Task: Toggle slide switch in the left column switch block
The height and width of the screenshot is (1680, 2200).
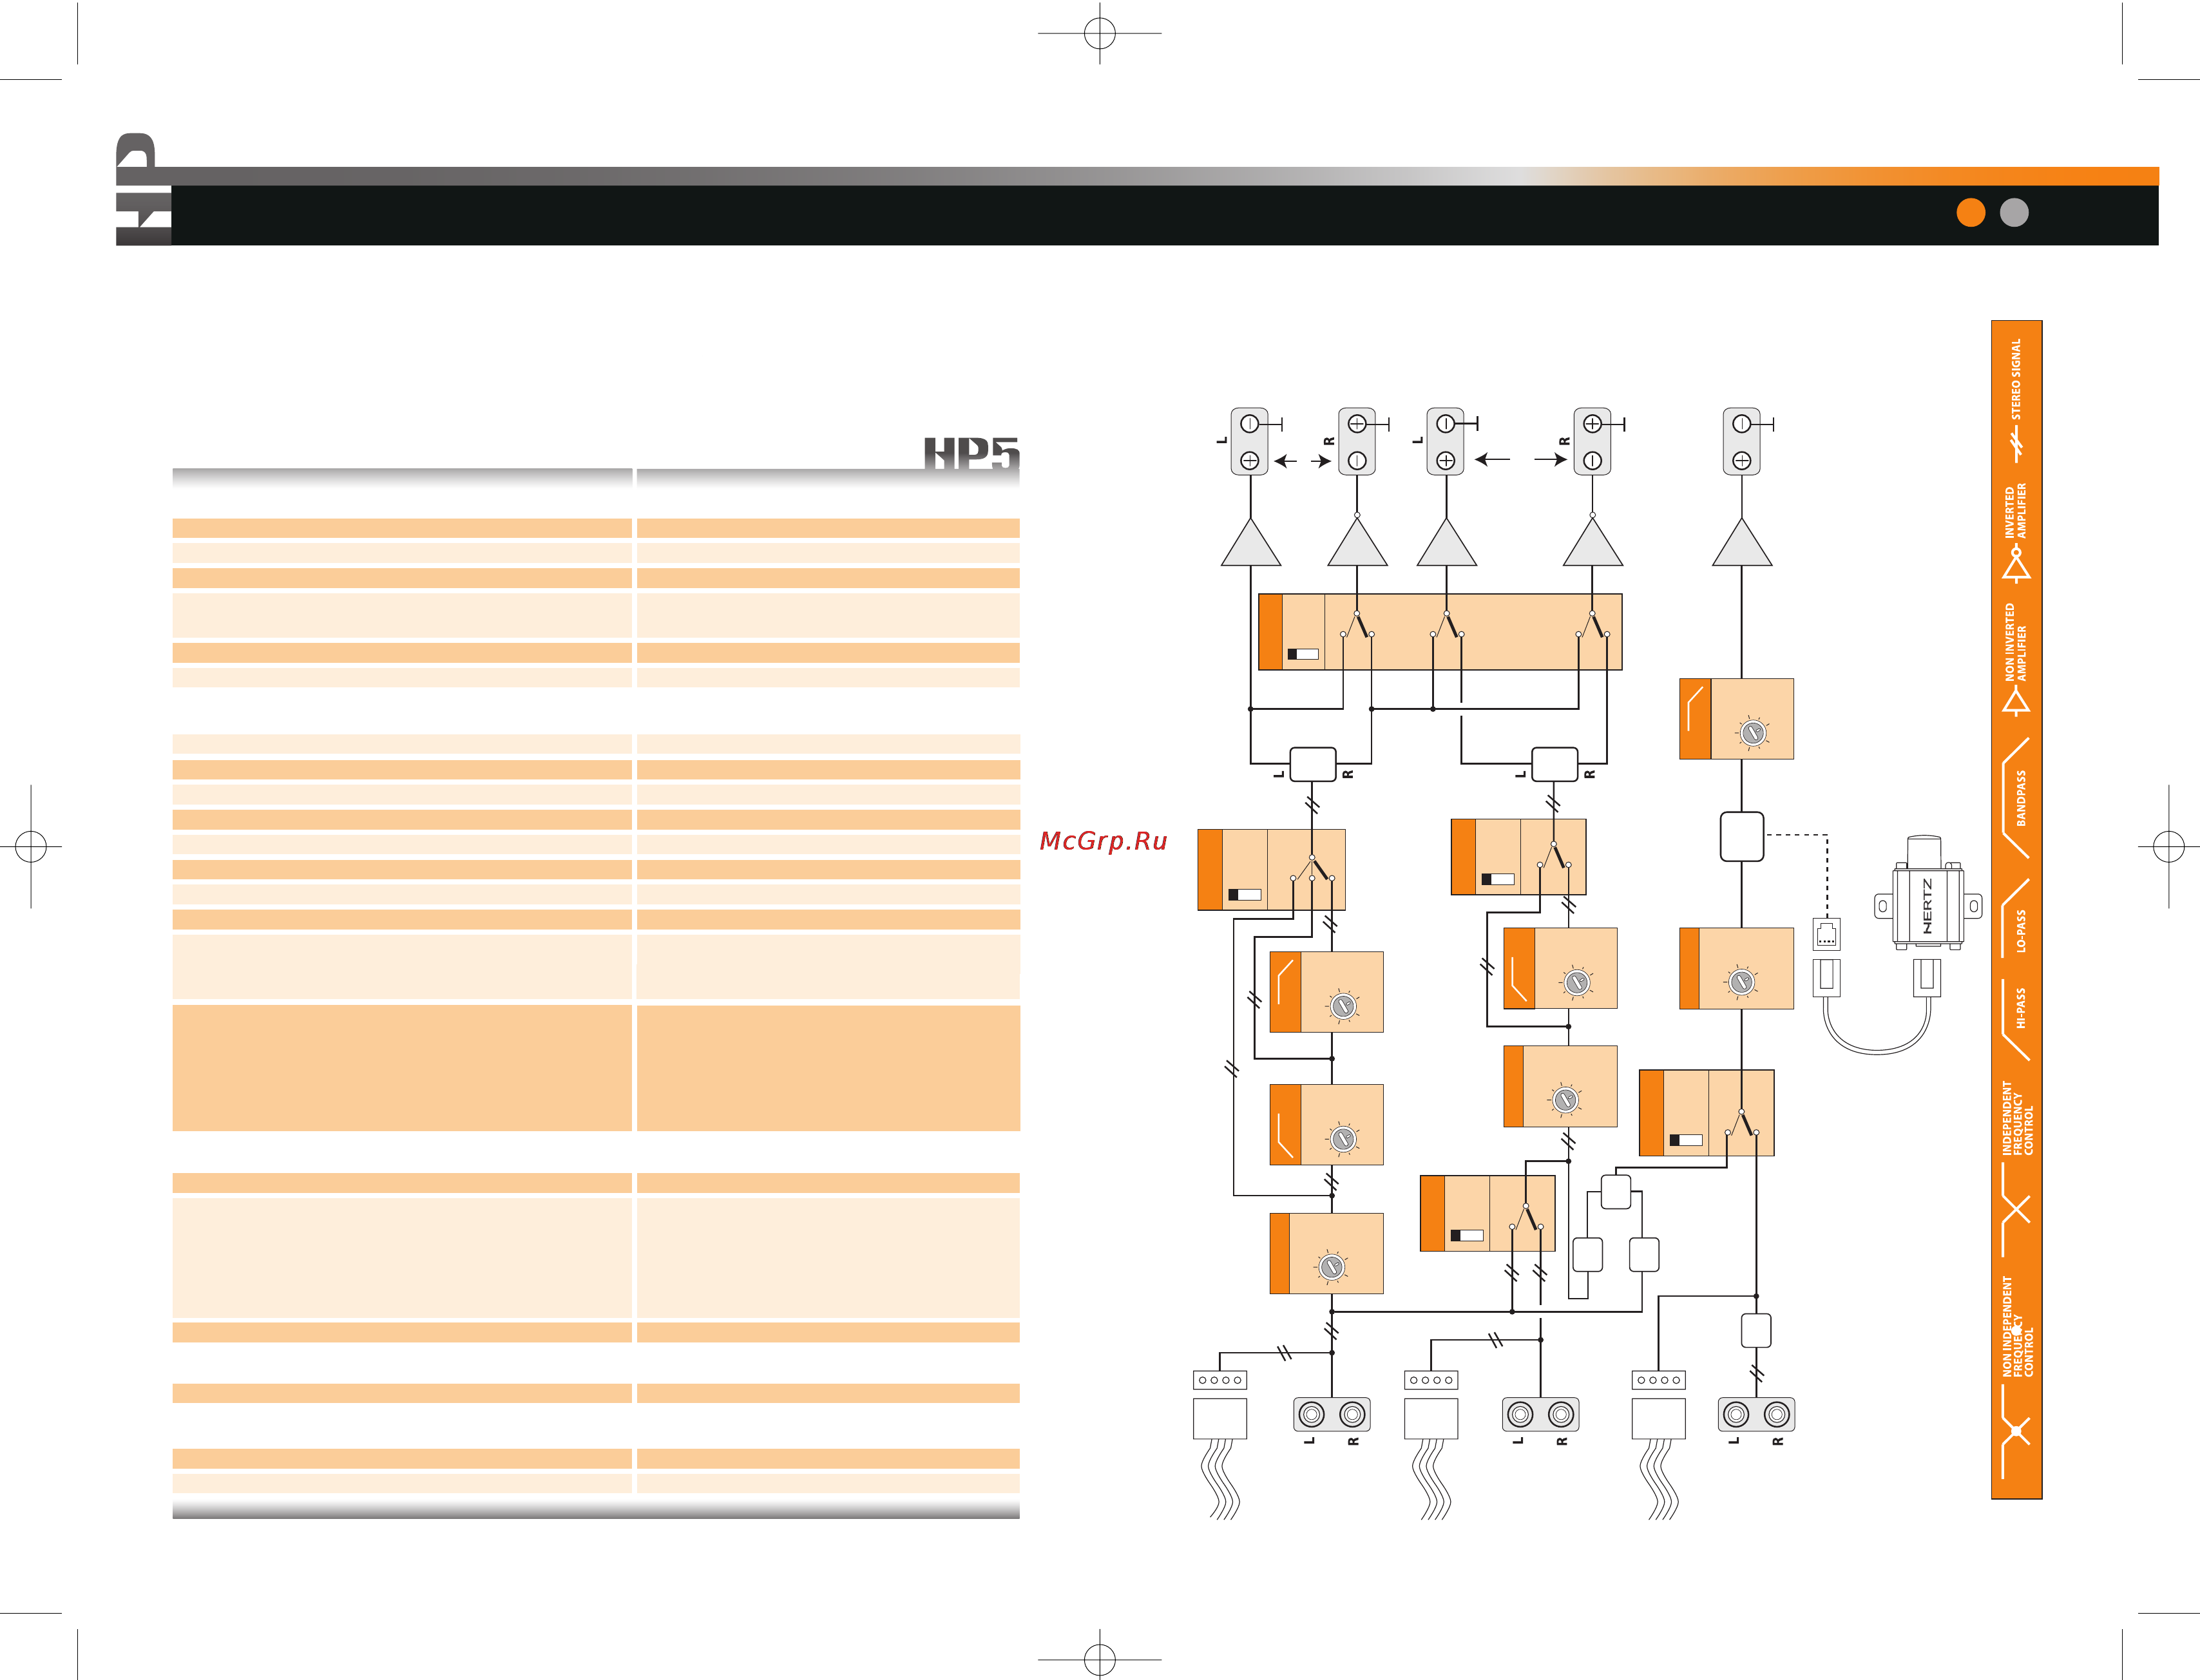Action: (1244, 895)
